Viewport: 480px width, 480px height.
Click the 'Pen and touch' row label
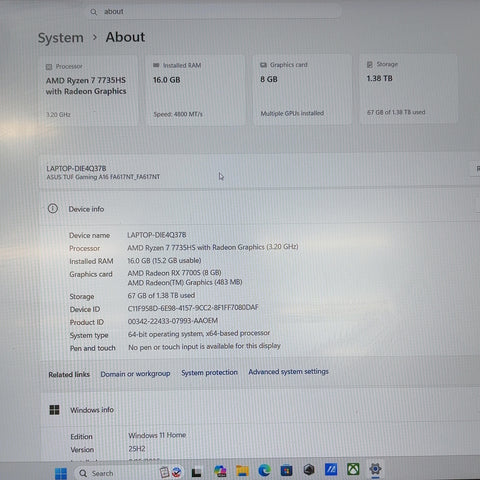pyautogui.click(x=93, y=348)
